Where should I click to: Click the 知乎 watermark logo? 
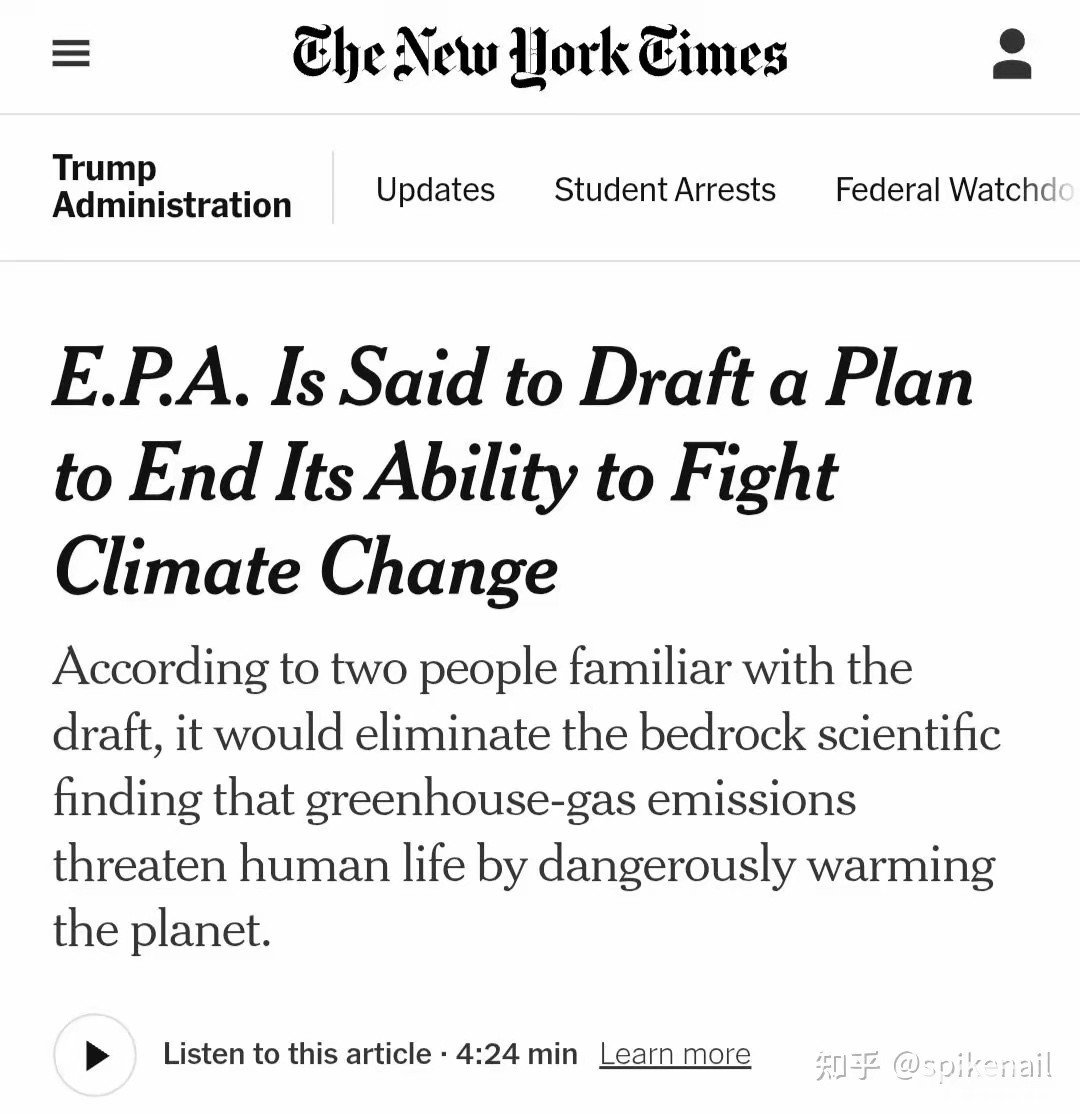pos(847,1066)
